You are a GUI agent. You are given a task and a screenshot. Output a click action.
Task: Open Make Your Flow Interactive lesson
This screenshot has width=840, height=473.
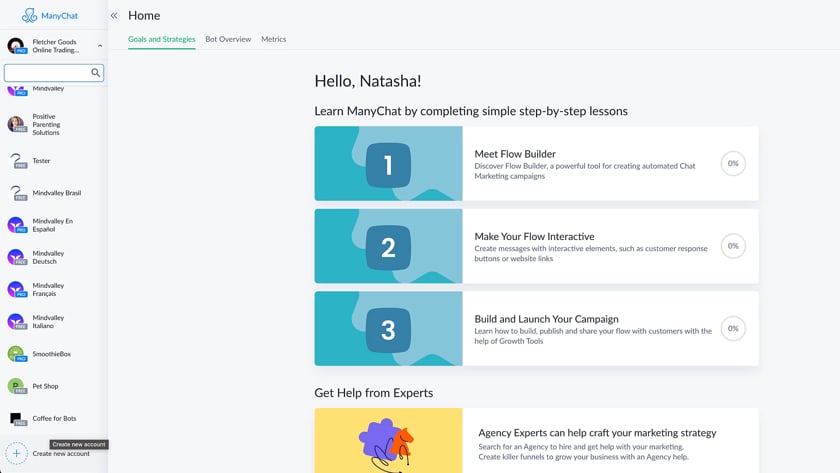[536, 246]
